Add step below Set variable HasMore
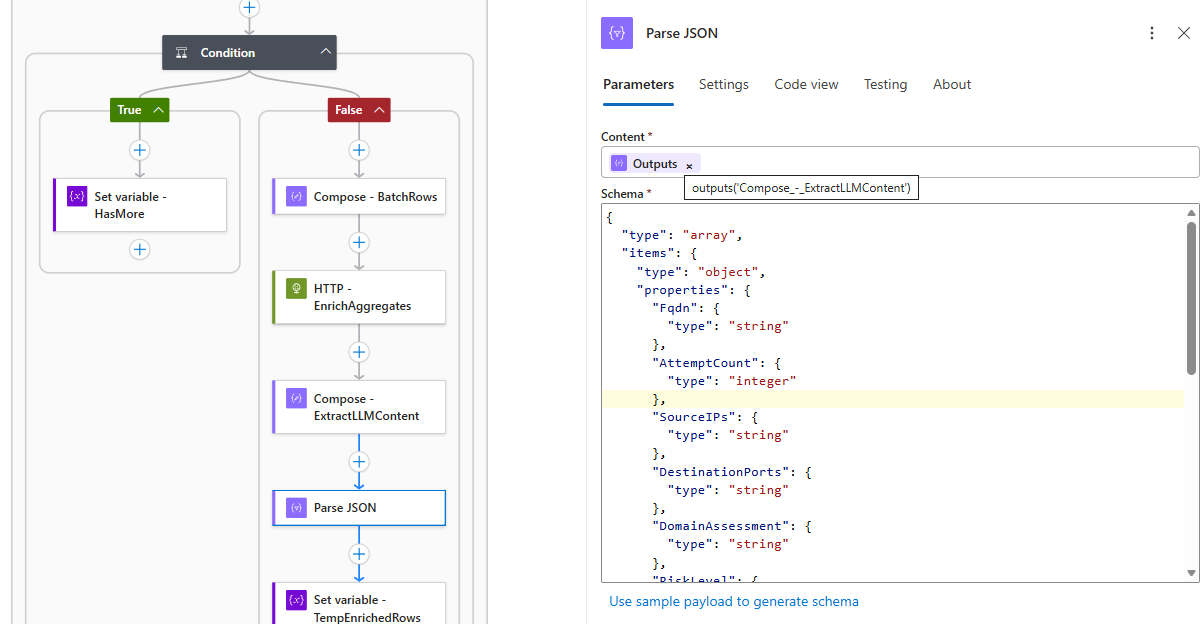This screenshot has height=624, width=1203. 140,250
